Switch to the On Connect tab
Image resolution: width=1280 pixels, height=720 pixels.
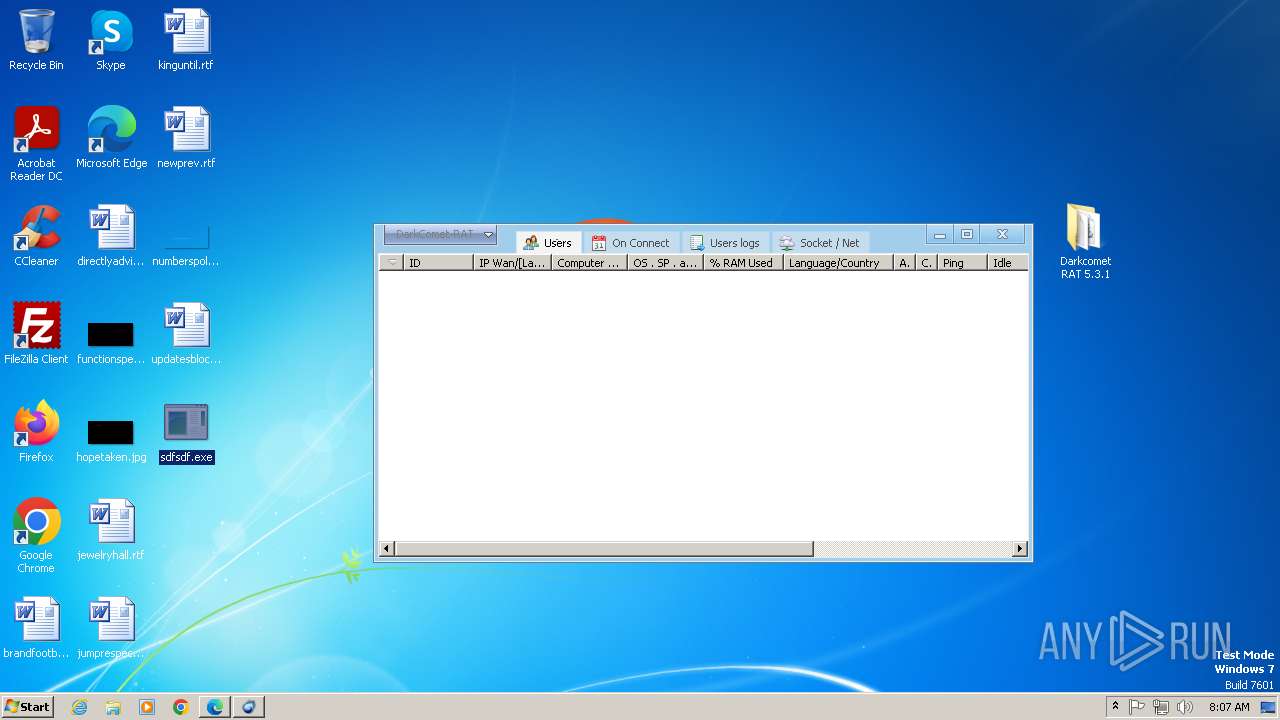631,243
